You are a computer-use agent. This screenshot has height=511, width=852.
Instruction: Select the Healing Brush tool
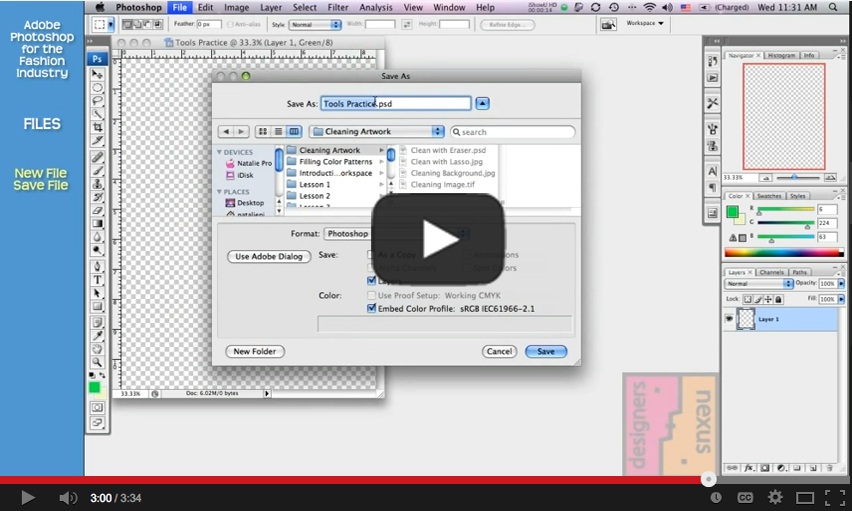(97, 157)
